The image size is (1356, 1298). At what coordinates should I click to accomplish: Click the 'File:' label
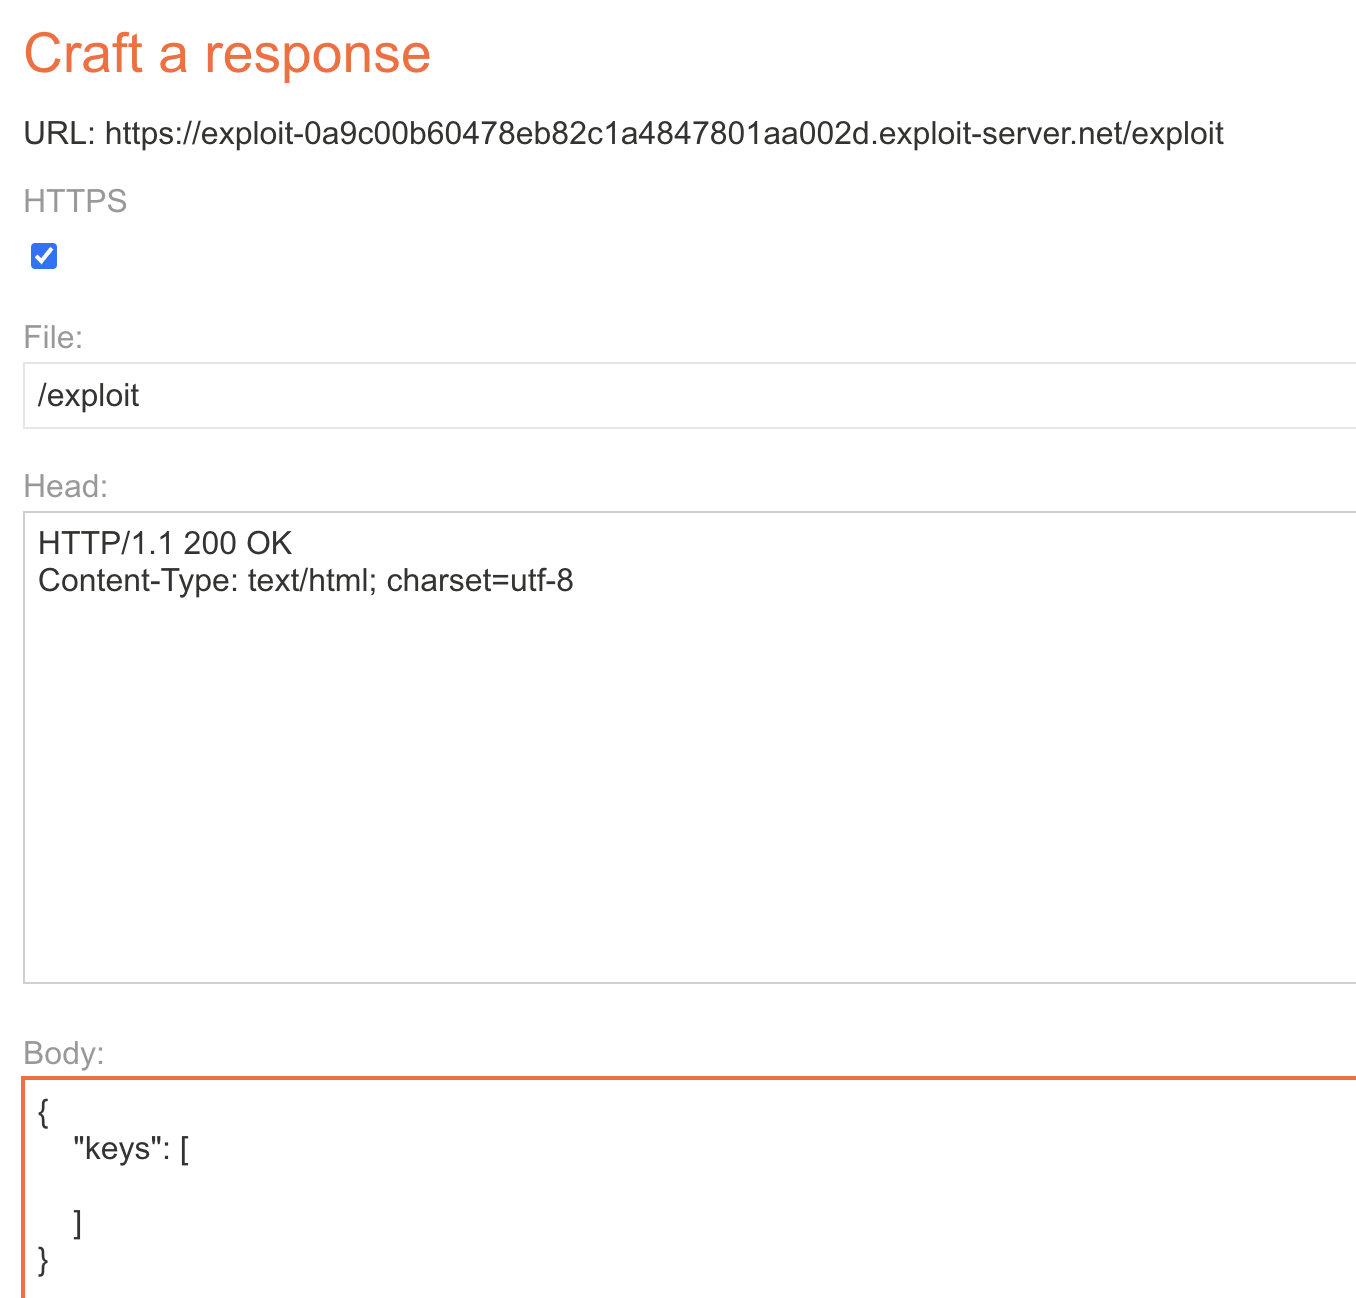point(53,337)
